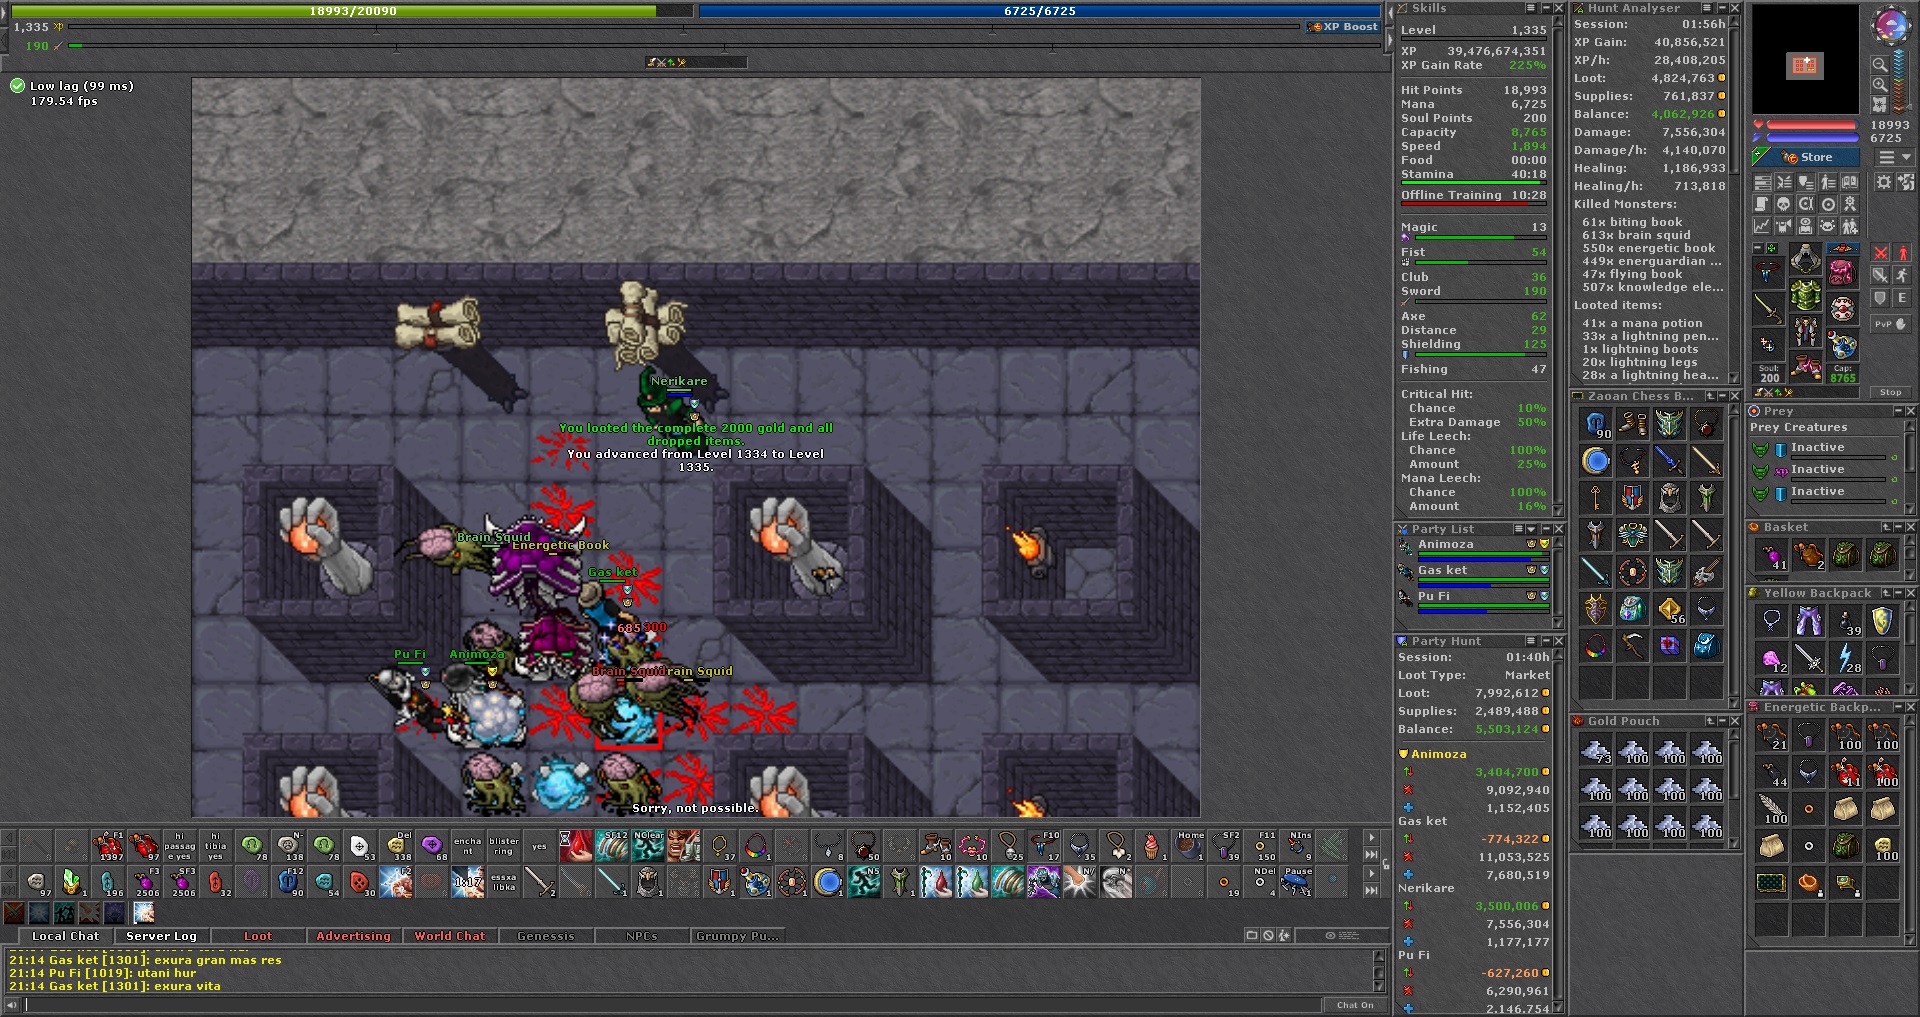Click the boots equipment slot

1806,368
